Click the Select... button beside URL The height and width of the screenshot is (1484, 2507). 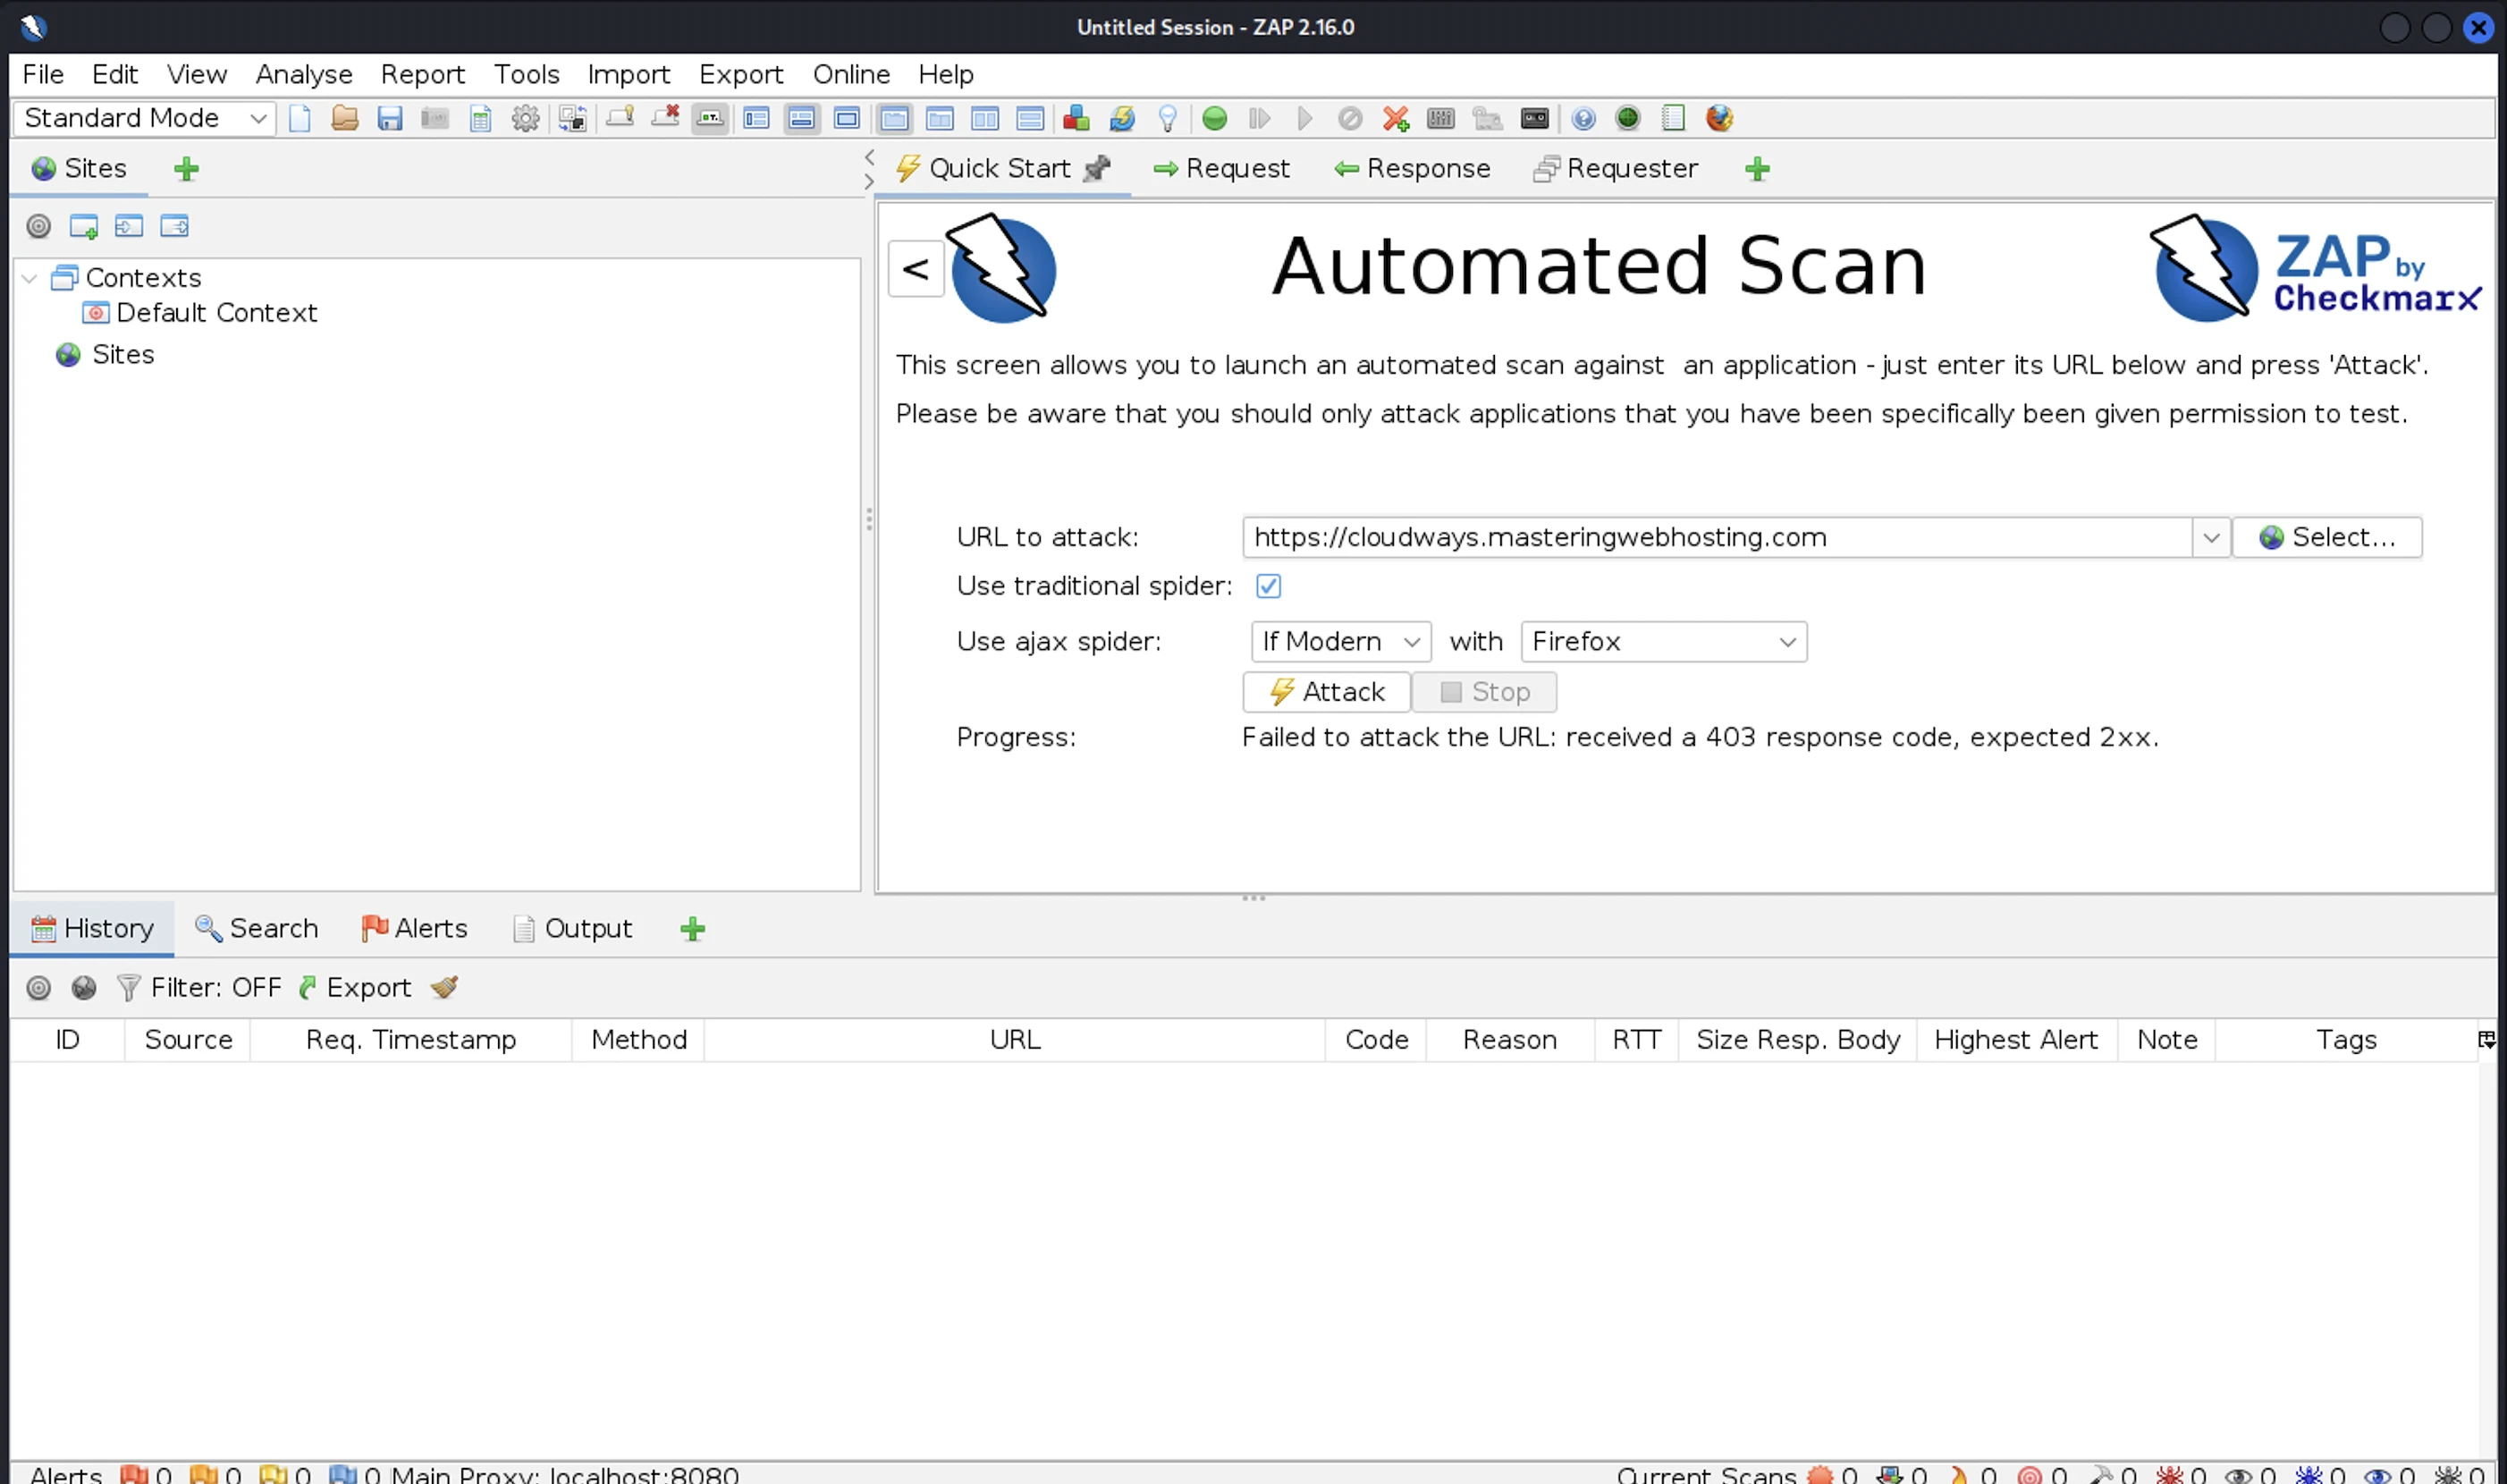2326,537
